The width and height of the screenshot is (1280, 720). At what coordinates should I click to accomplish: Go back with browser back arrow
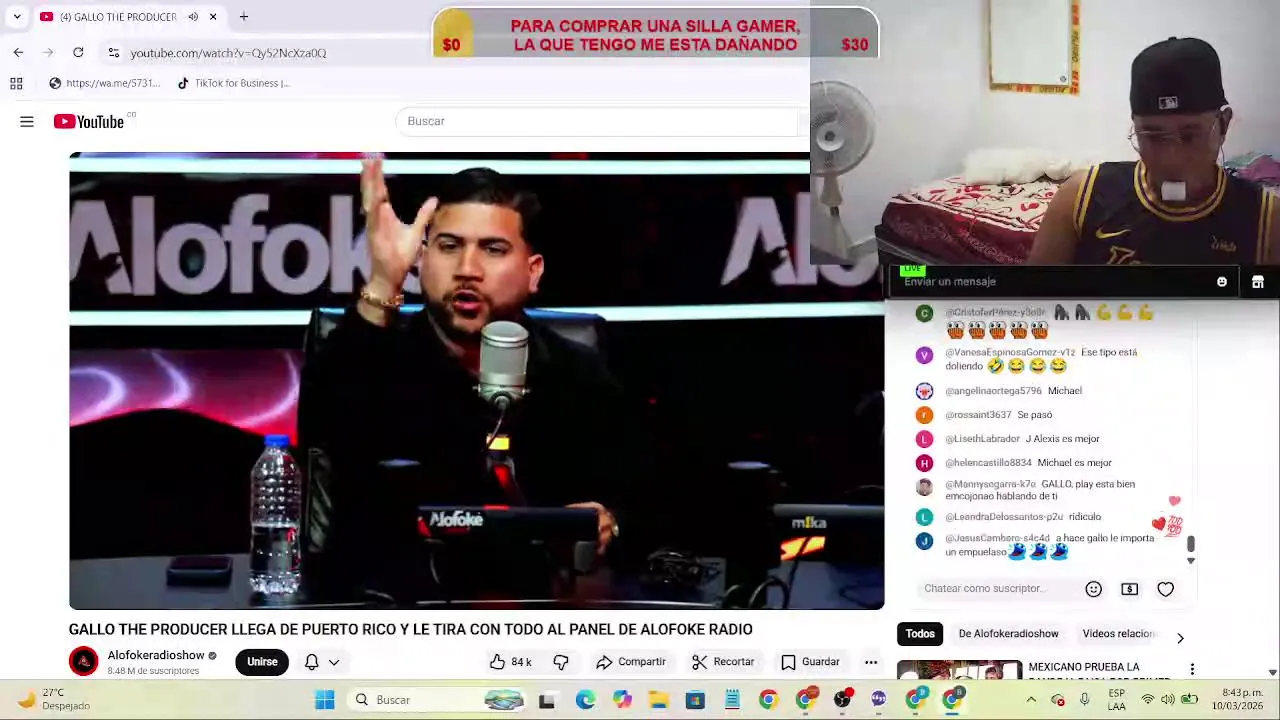click(18, 53)
